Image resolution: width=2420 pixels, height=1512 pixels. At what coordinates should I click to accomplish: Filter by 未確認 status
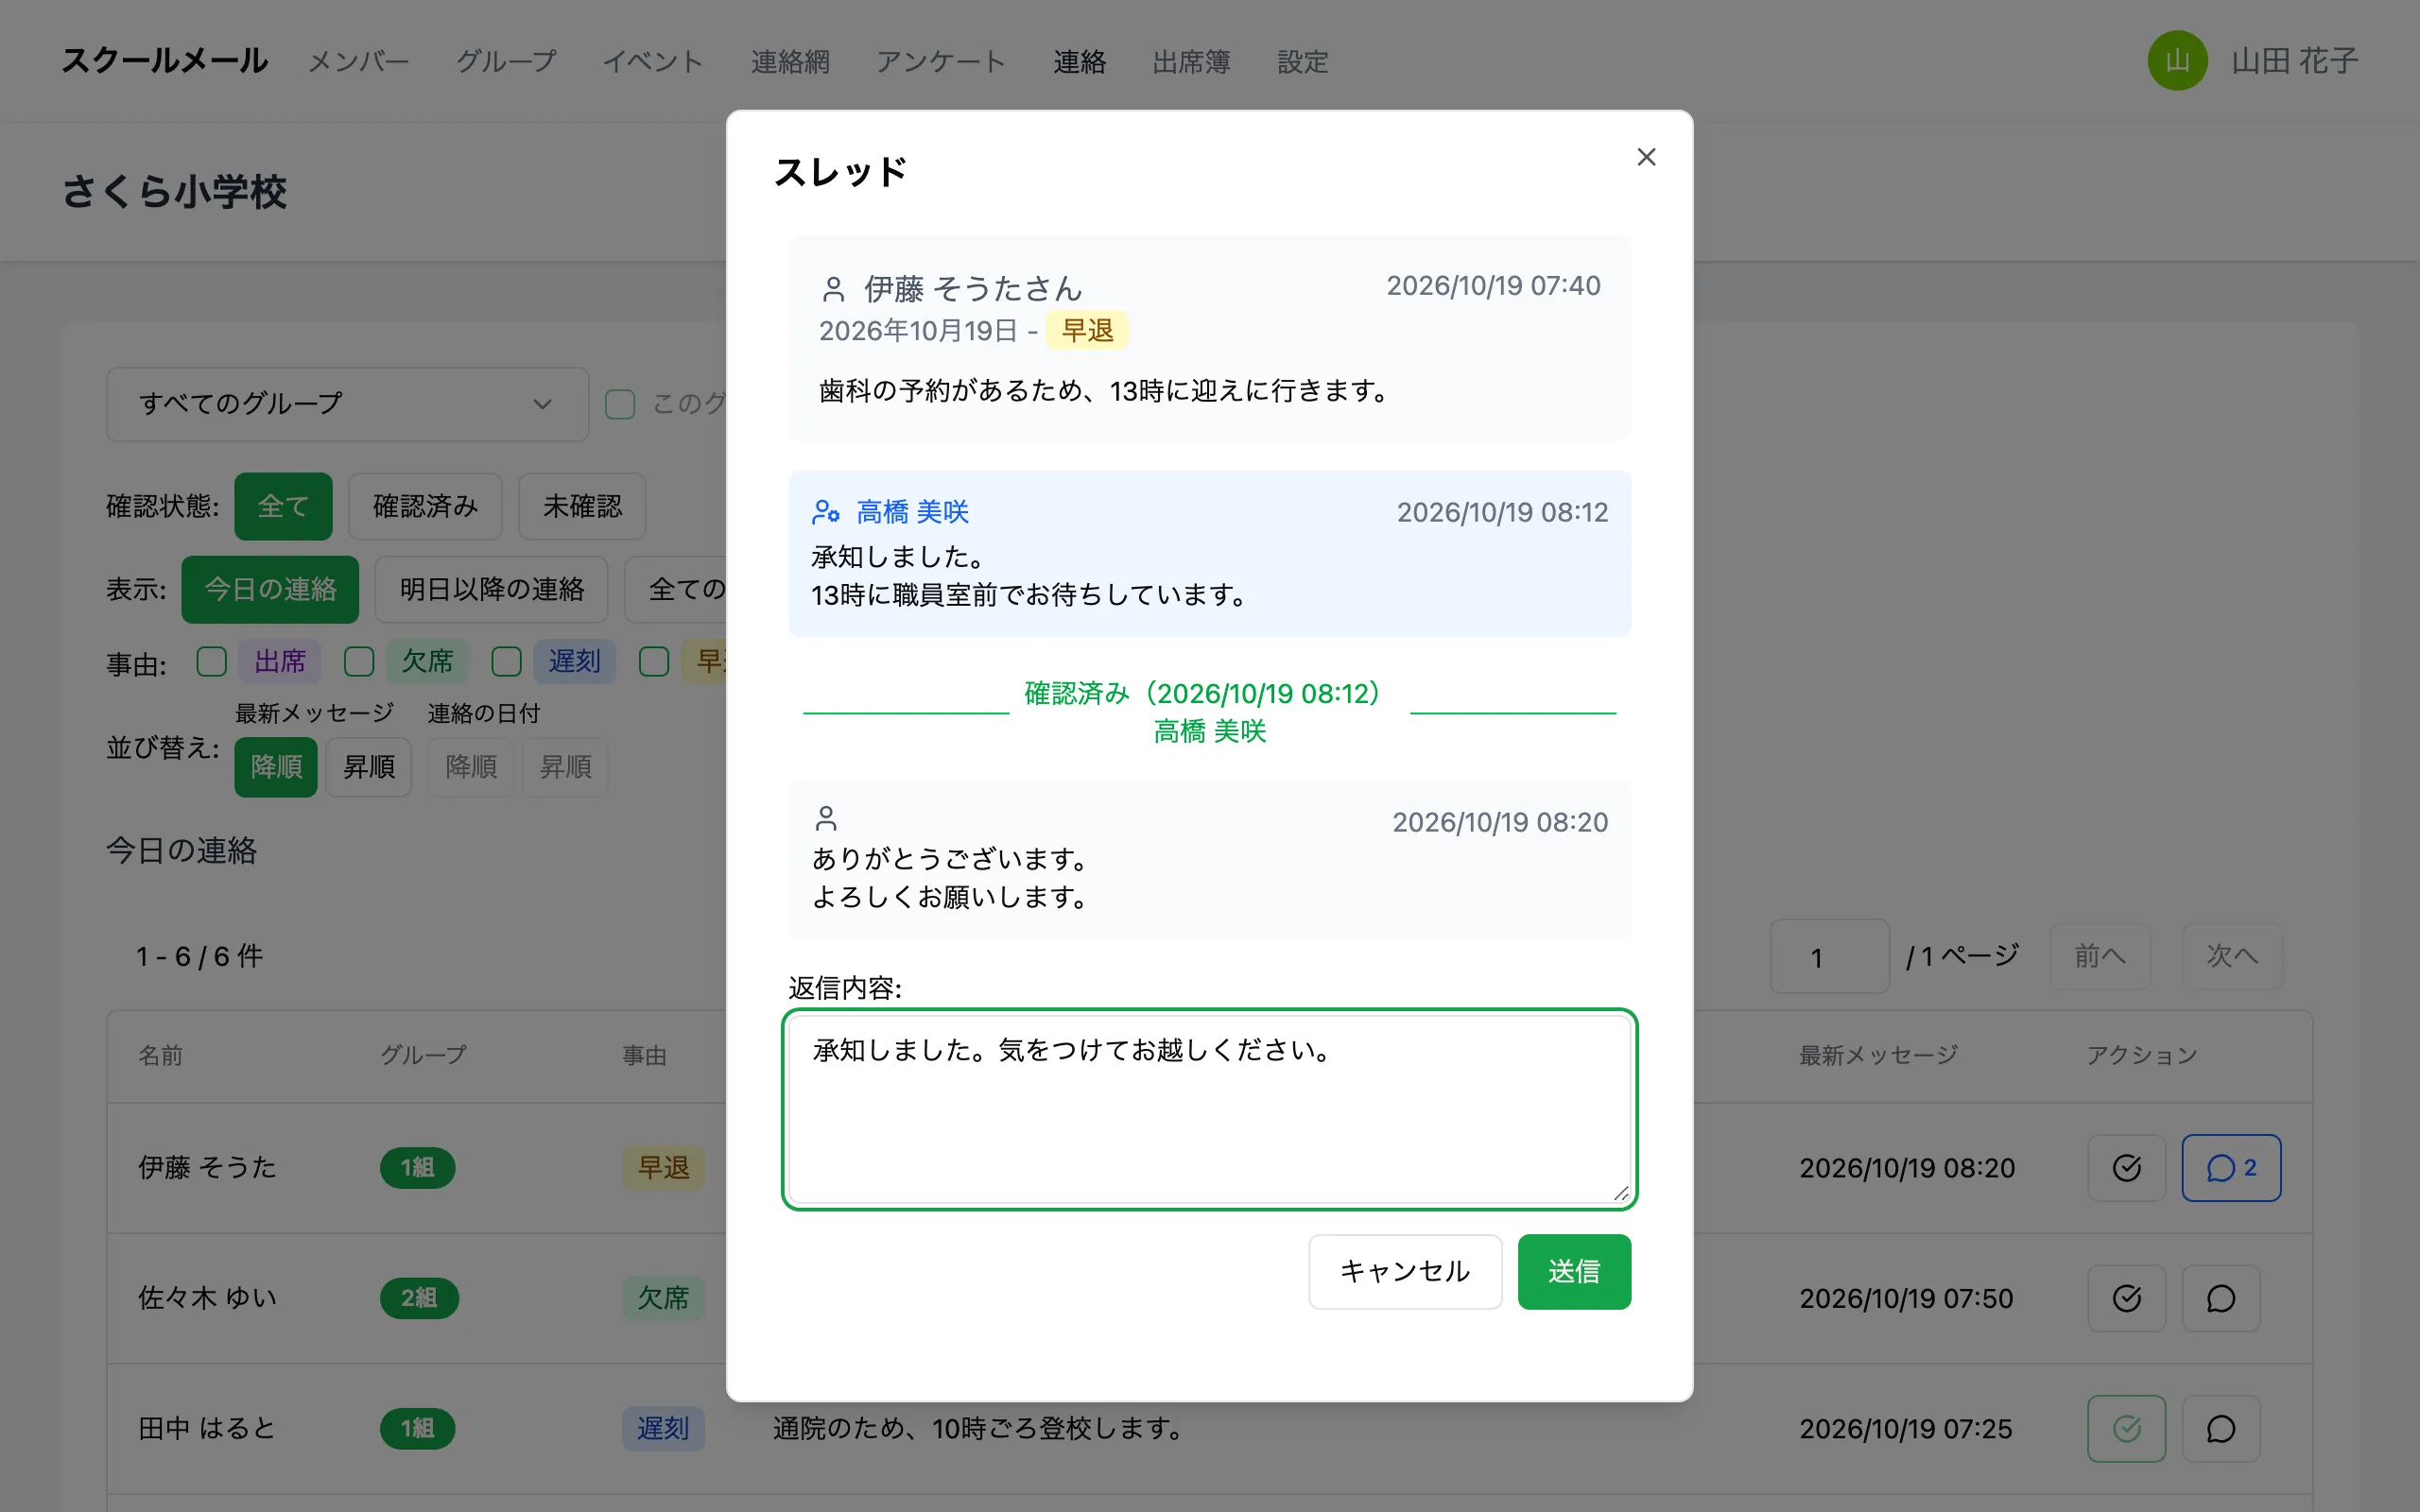582,506
